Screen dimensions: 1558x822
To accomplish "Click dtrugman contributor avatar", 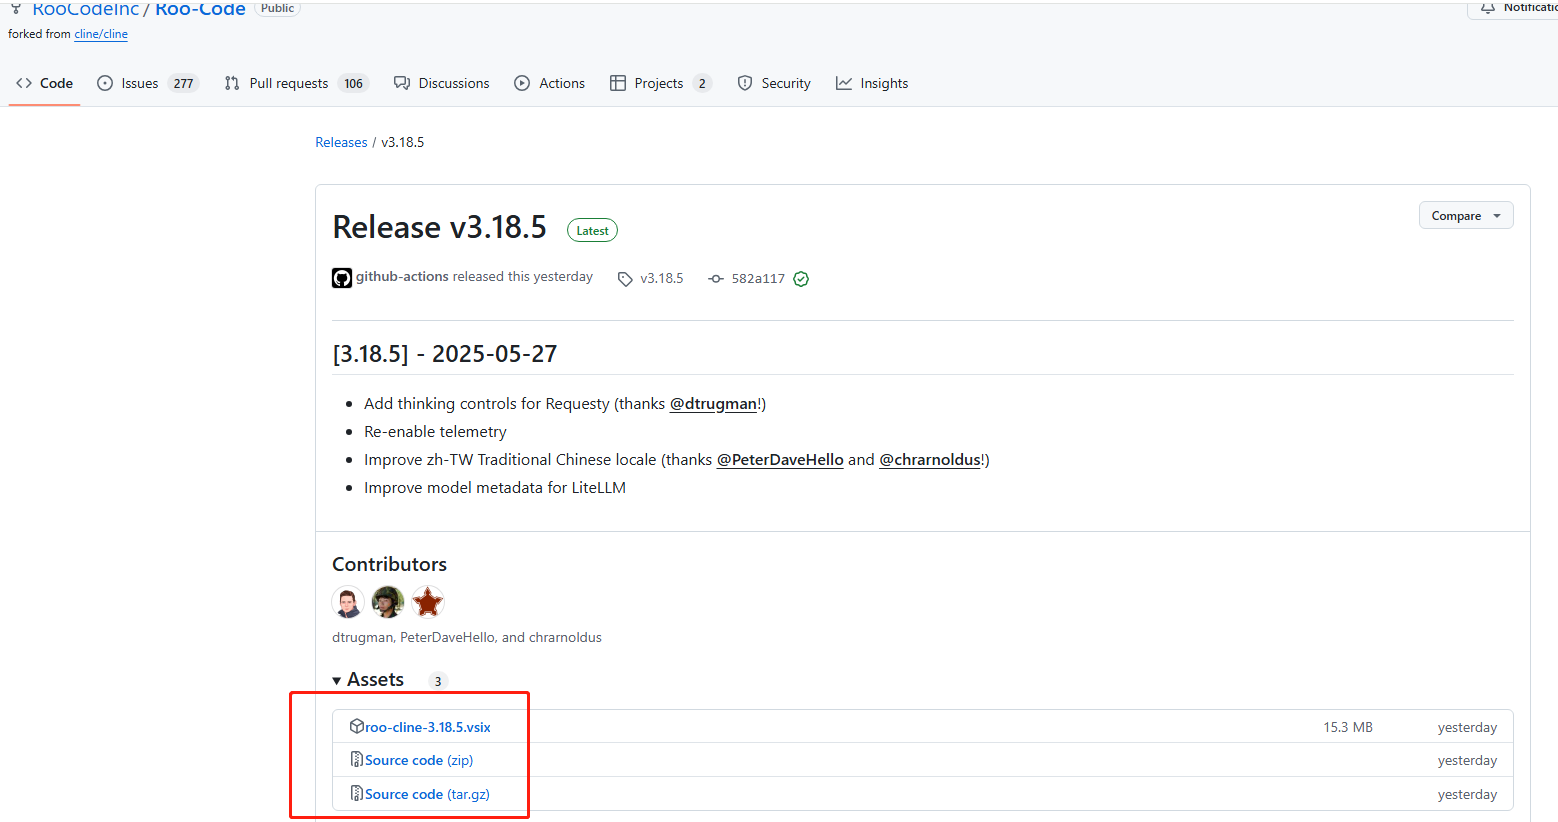I will (348, 602).
